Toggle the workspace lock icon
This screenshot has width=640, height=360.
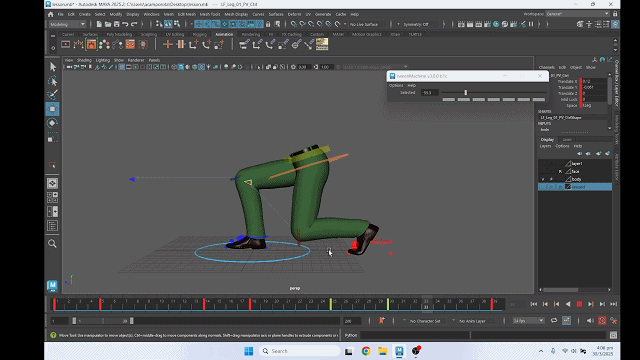tap(615, 14)
